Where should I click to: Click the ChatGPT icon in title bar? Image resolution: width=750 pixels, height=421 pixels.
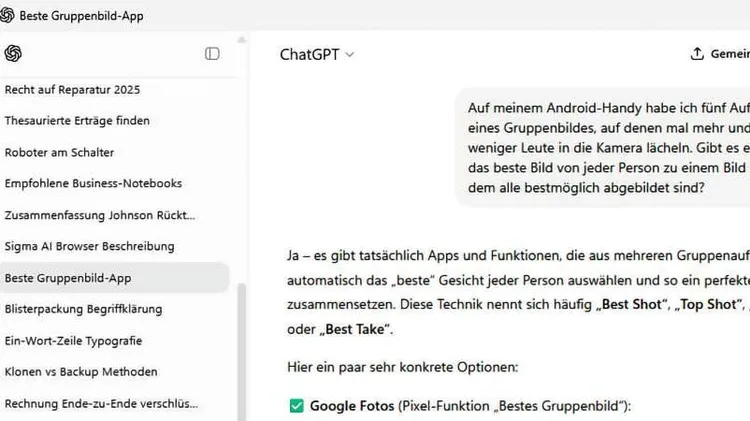(8, 15)
